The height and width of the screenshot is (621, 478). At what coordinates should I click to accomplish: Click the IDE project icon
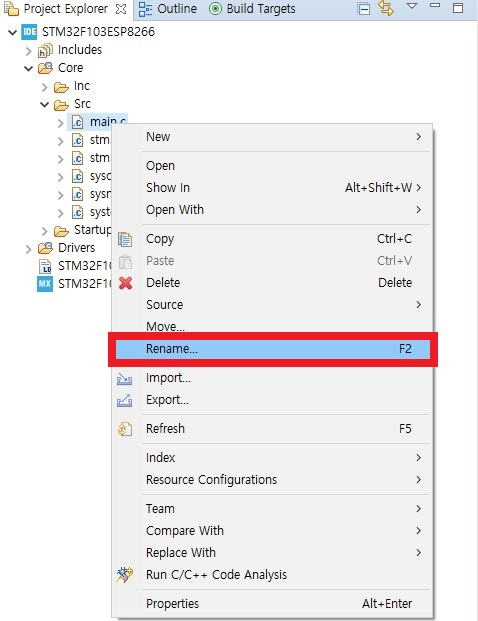coord(29,32)
